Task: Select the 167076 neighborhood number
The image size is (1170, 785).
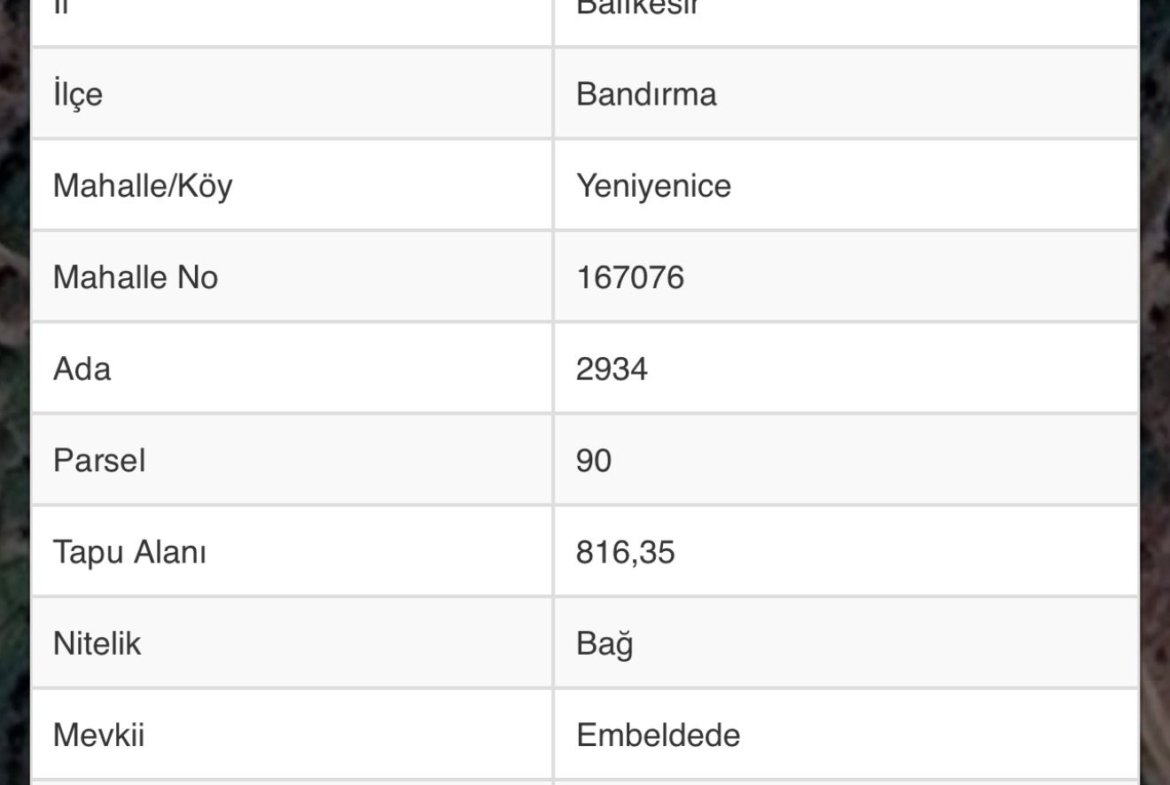Action: pyautogui.click(x=630, y=277)
